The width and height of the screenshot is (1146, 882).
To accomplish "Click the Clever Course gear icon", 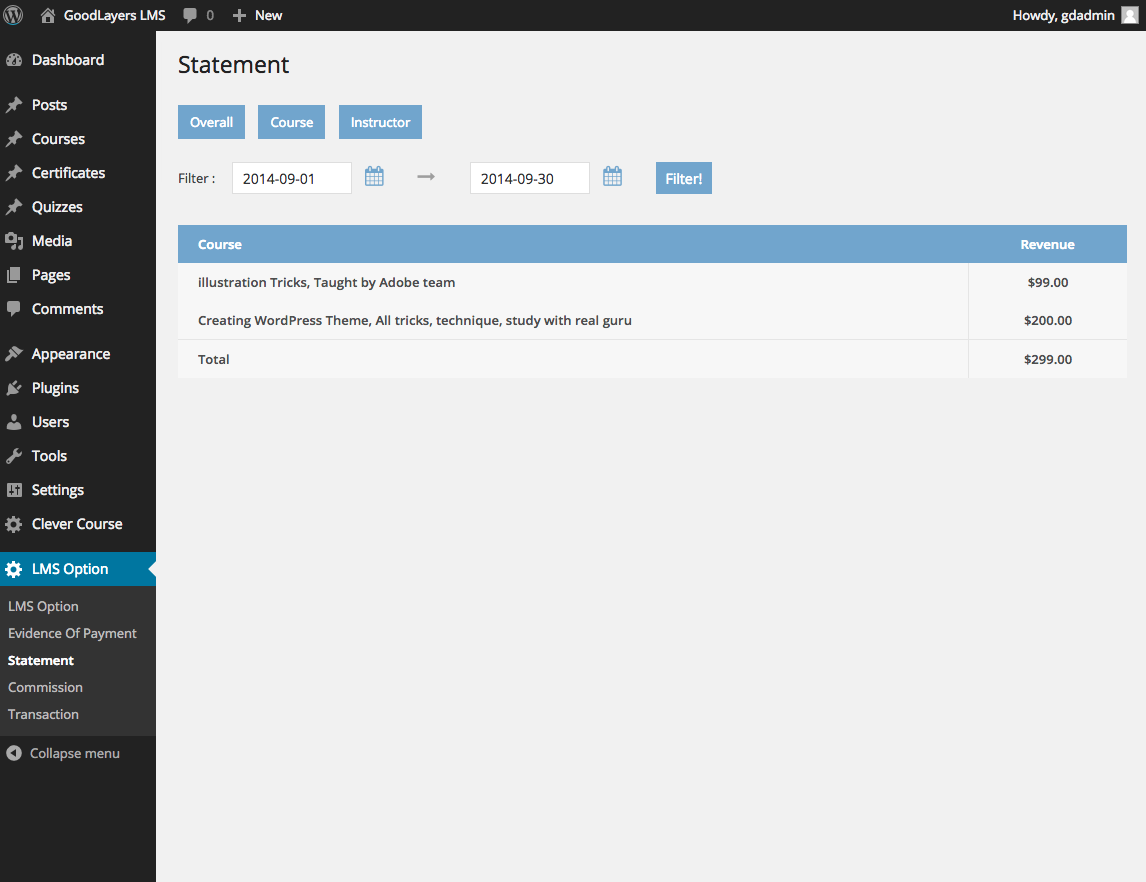I will [14, 524].
